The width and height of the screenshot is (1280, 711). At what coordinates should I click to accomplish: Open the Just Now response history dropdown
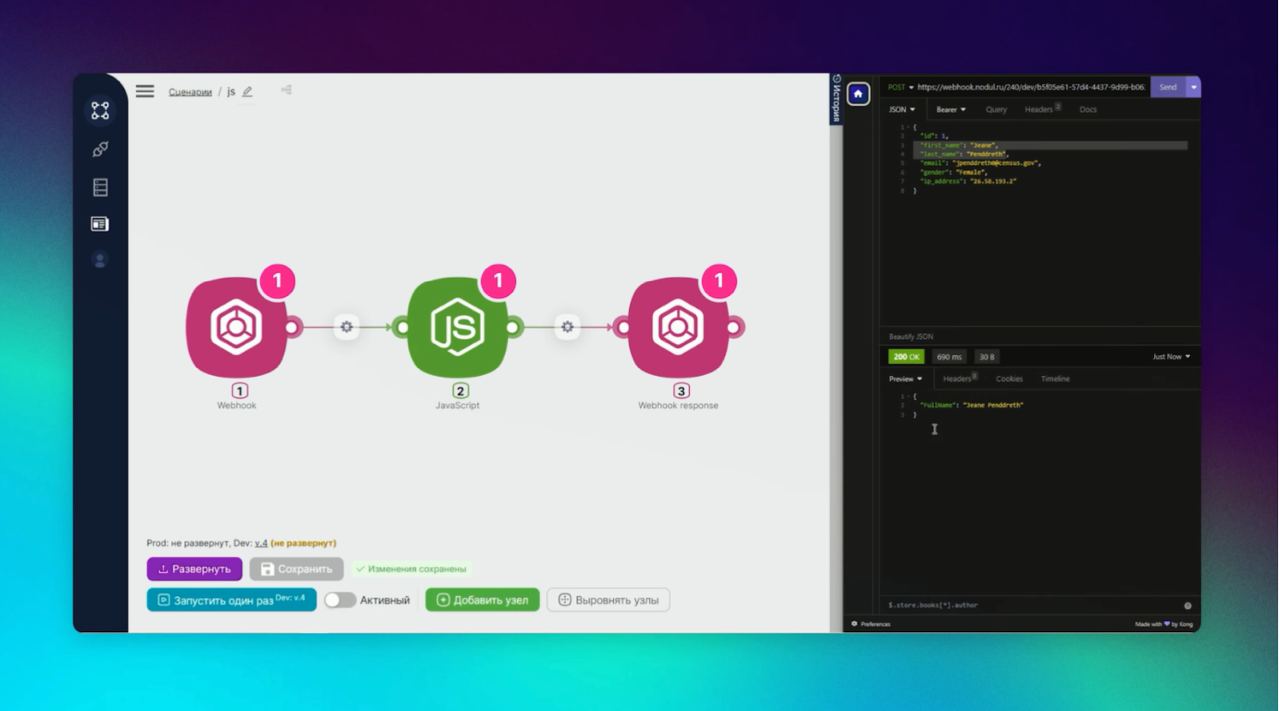point(1173,357)
